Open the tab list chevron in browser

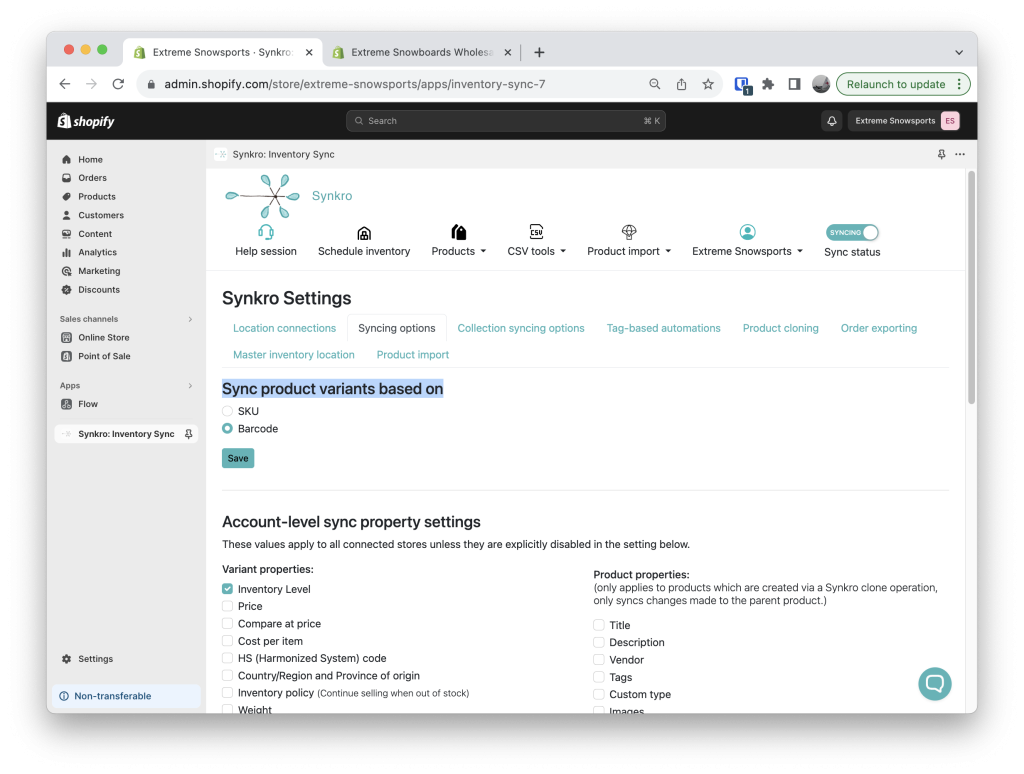pyautogui.click(x=959, y=52)
